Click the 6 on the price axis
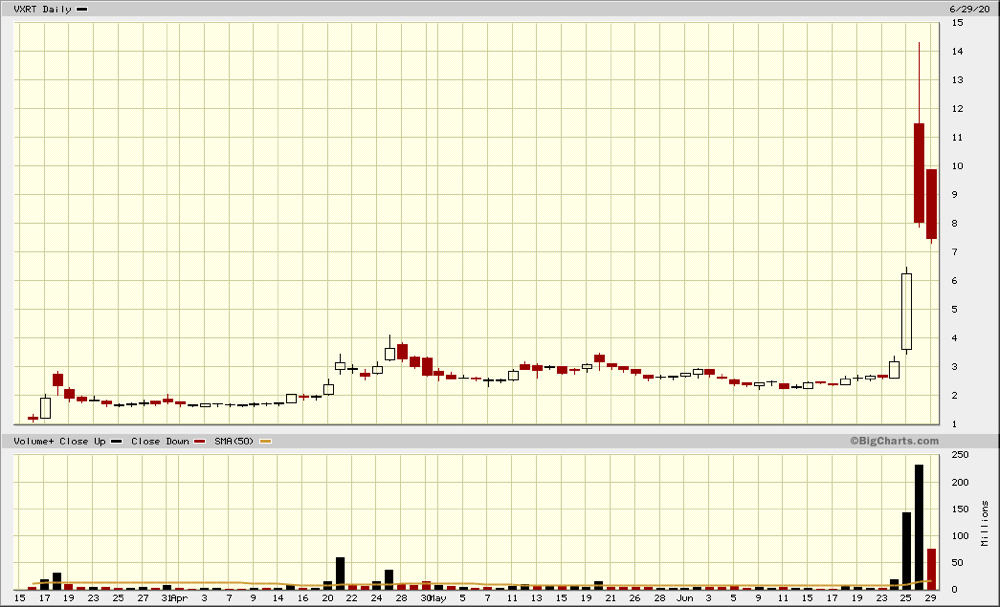Image resolution: width=1000 pixels, height=607 pixels. tap(955, 281)
